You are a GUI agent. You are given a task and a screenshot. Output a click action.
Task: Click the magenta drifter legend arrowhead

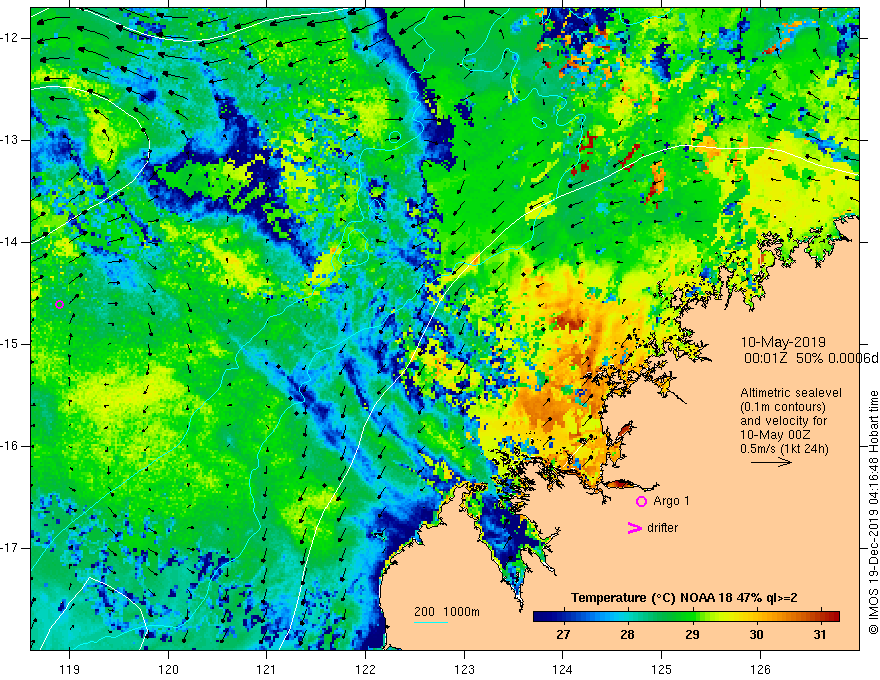[634, 528]
